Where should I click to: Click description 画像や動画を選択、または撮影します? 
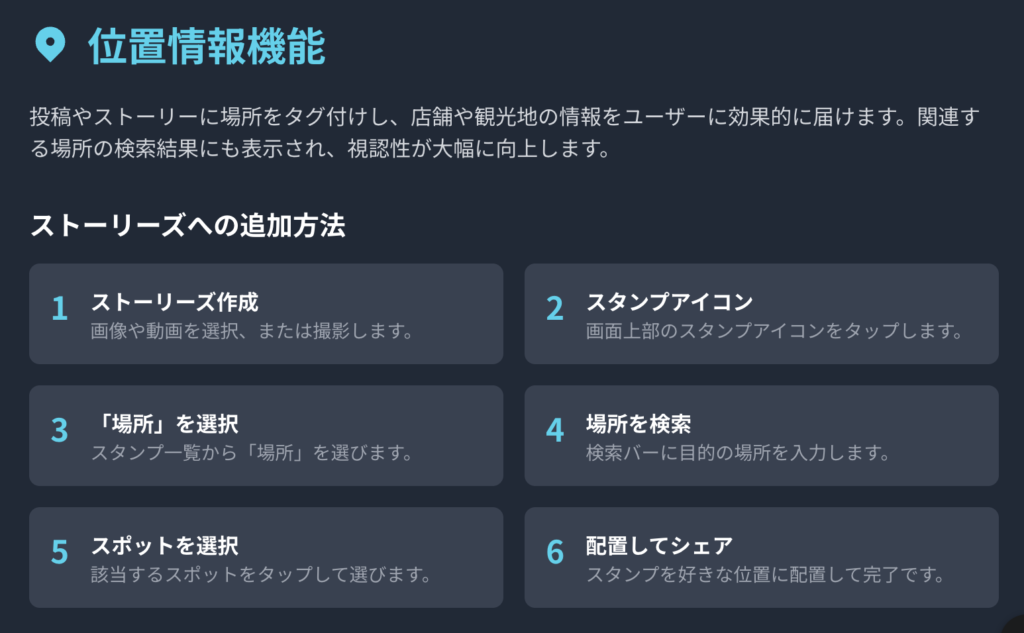point(252,331)
